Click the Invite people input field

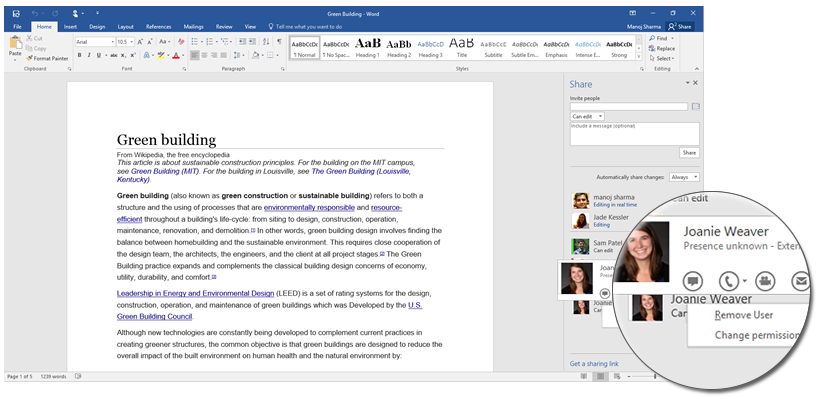click(x=629, y=107)
